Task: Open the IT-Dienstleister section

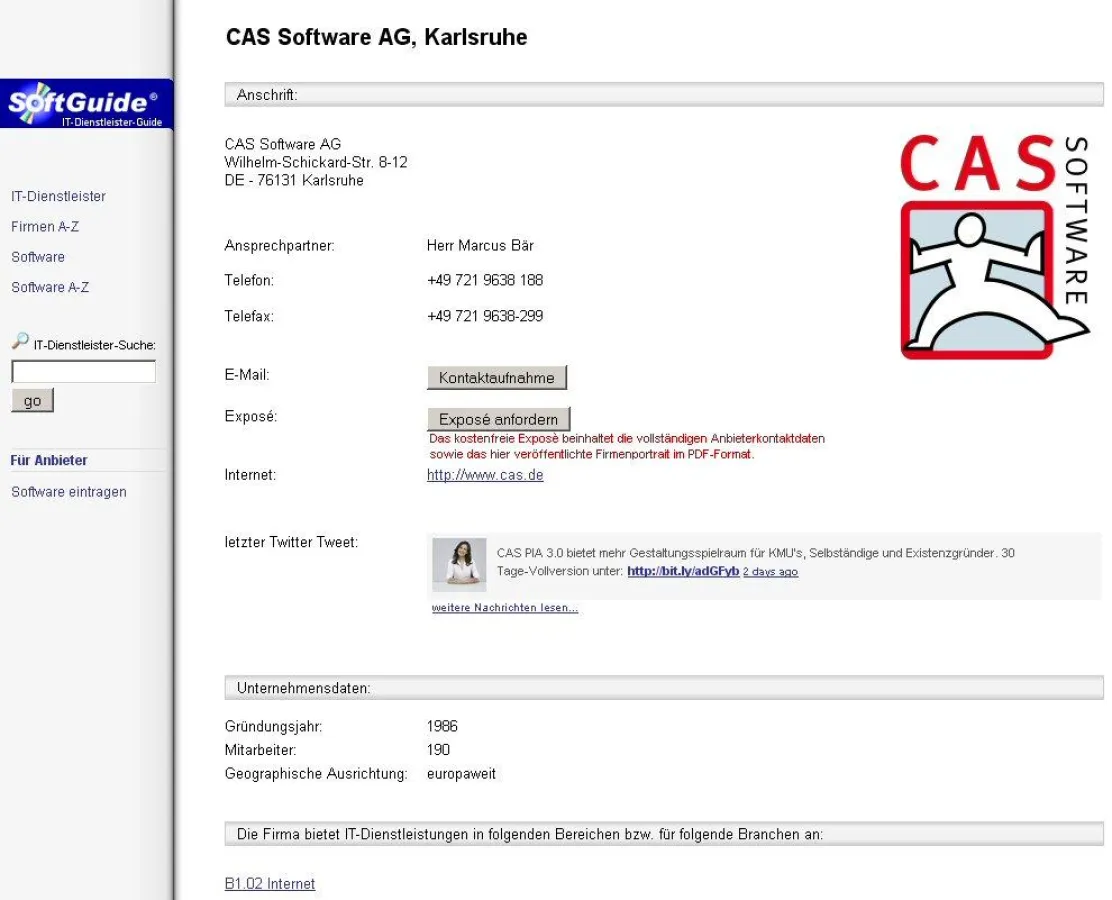Action: pos(57,196)
